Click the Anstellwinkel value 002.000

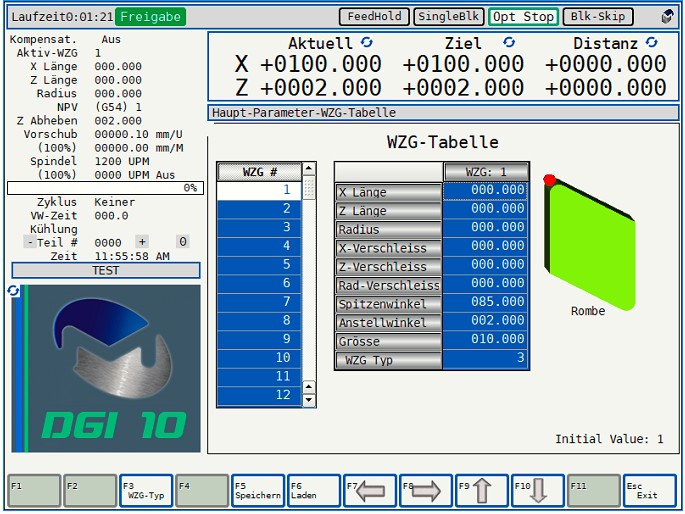485,321
